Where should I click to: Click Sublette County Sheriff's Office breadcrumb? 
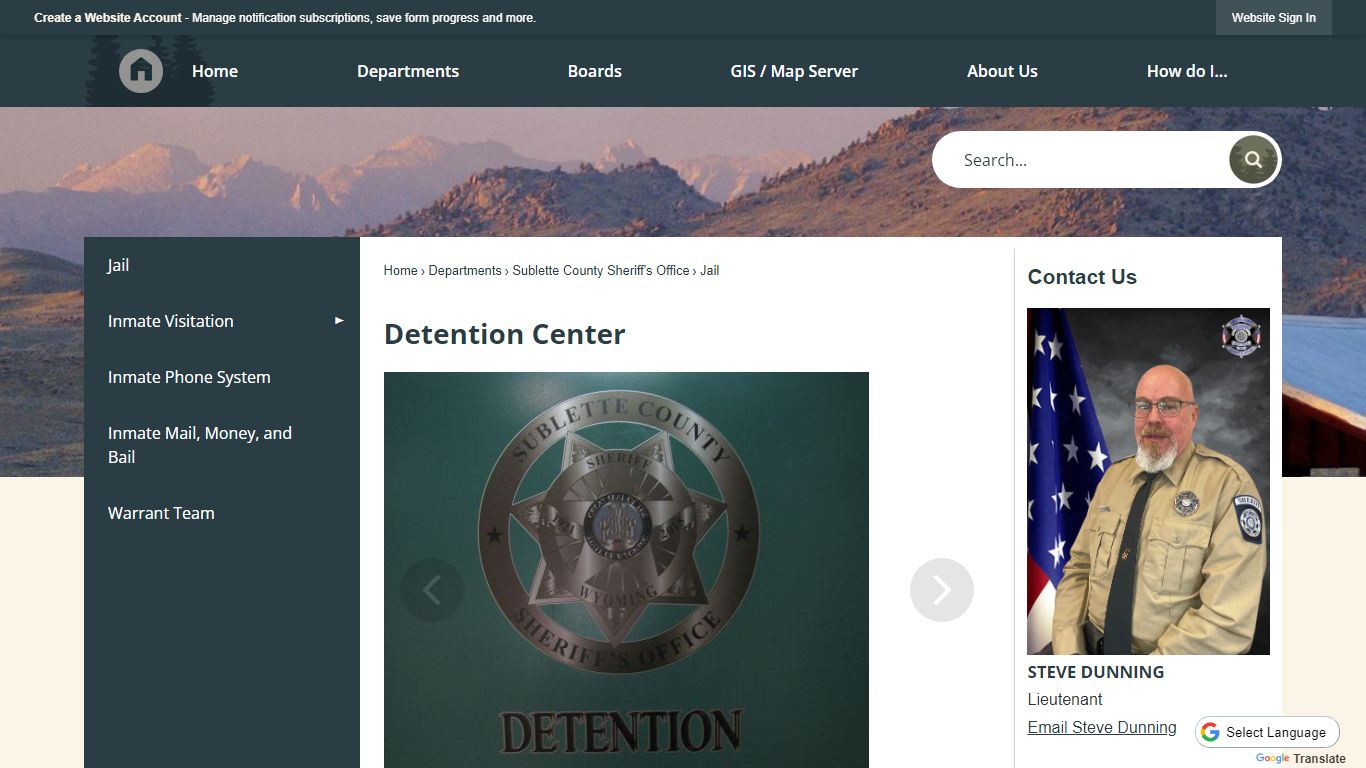tap(601, 270)
